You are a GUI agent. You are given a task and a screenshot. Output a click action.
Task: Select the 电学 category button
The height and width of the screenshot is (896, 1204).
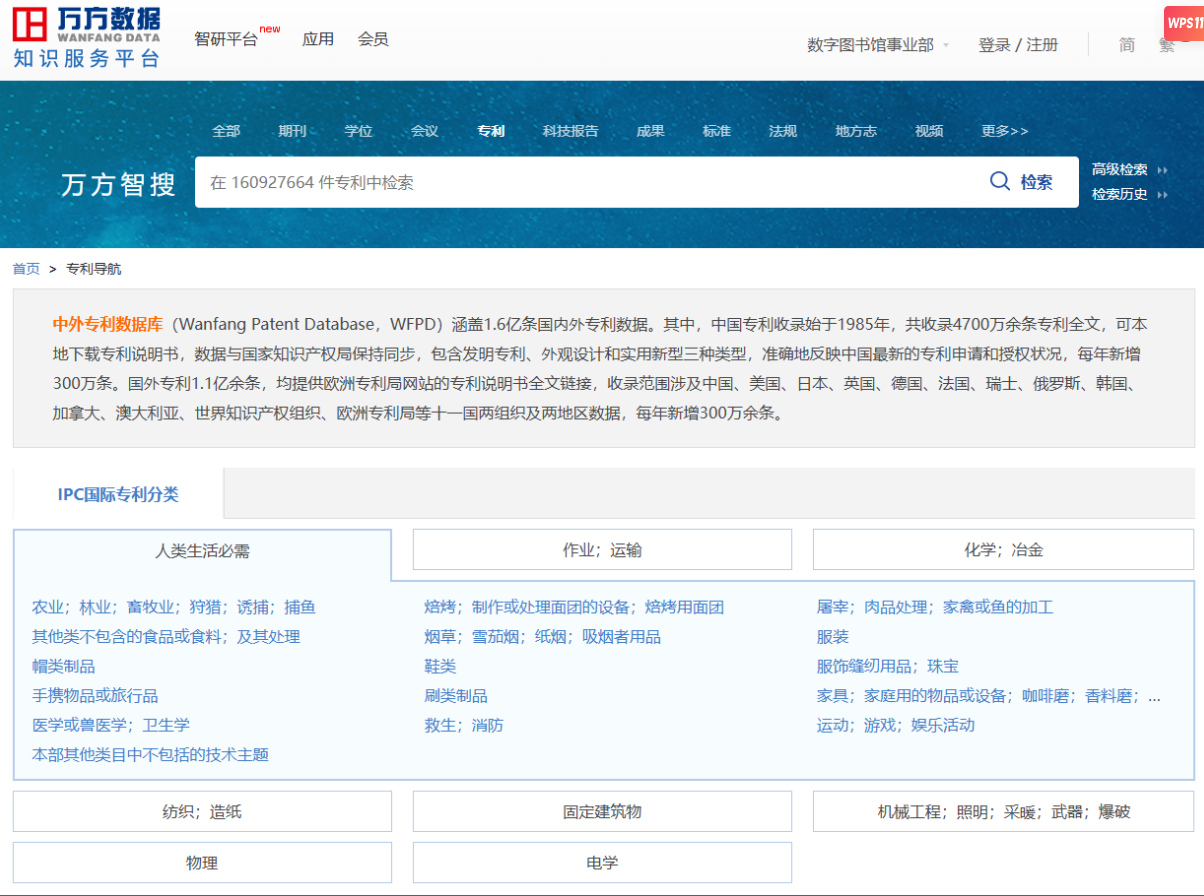[x=602, y=862]
